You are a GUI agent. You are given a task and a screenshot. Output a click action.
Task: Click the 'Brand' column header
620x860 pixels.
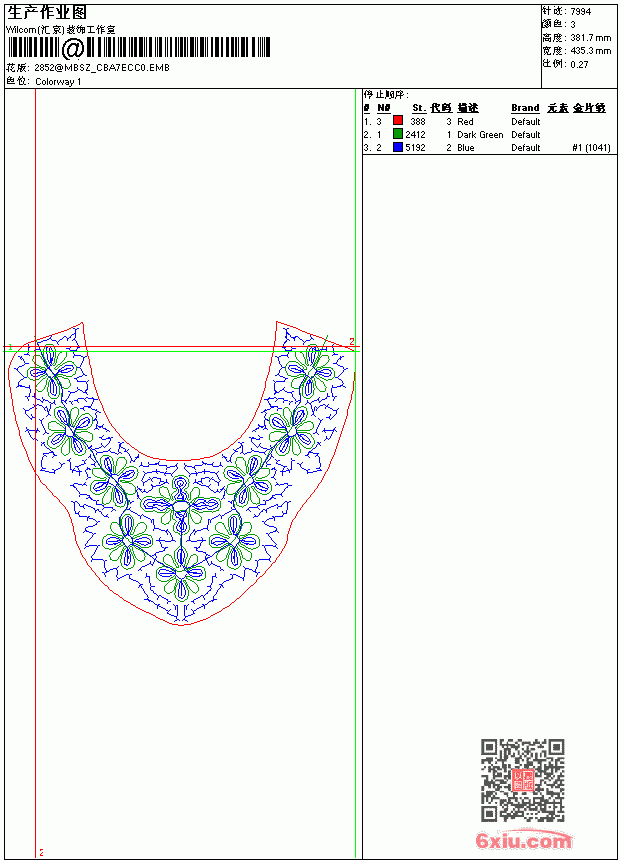coord(525,108)
